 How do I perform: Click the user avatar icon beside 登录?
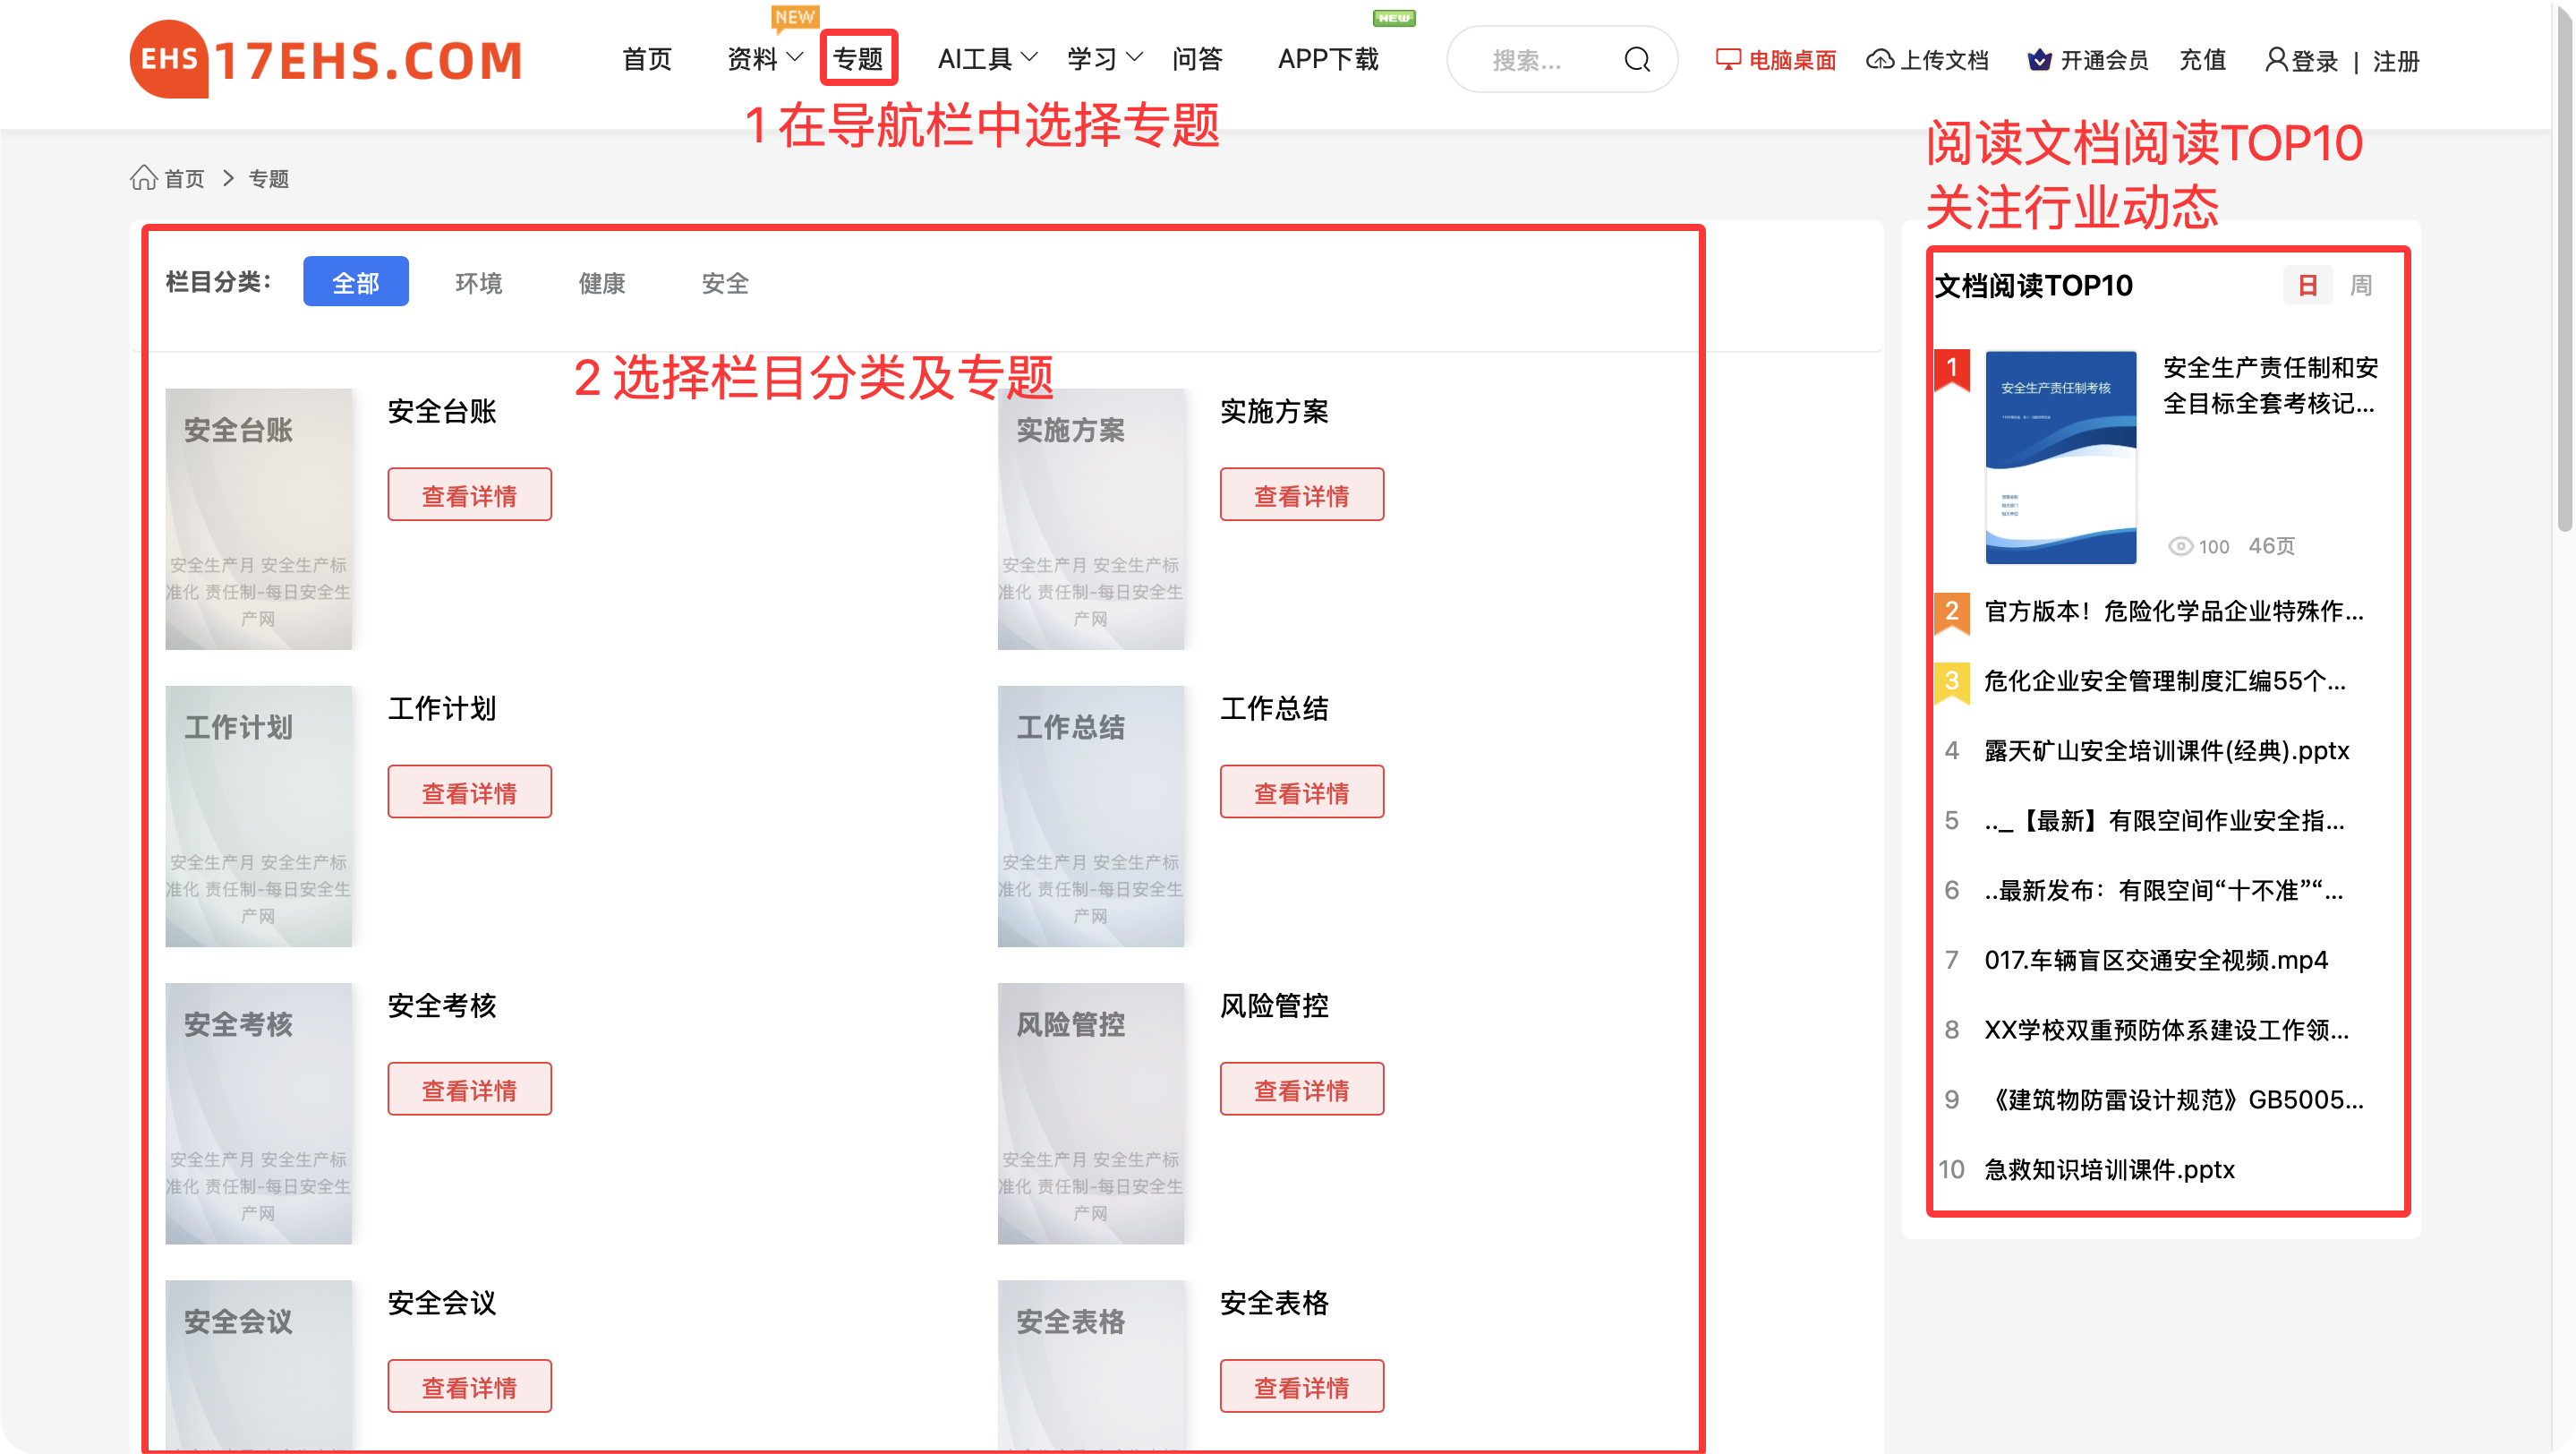point(2276,60)
